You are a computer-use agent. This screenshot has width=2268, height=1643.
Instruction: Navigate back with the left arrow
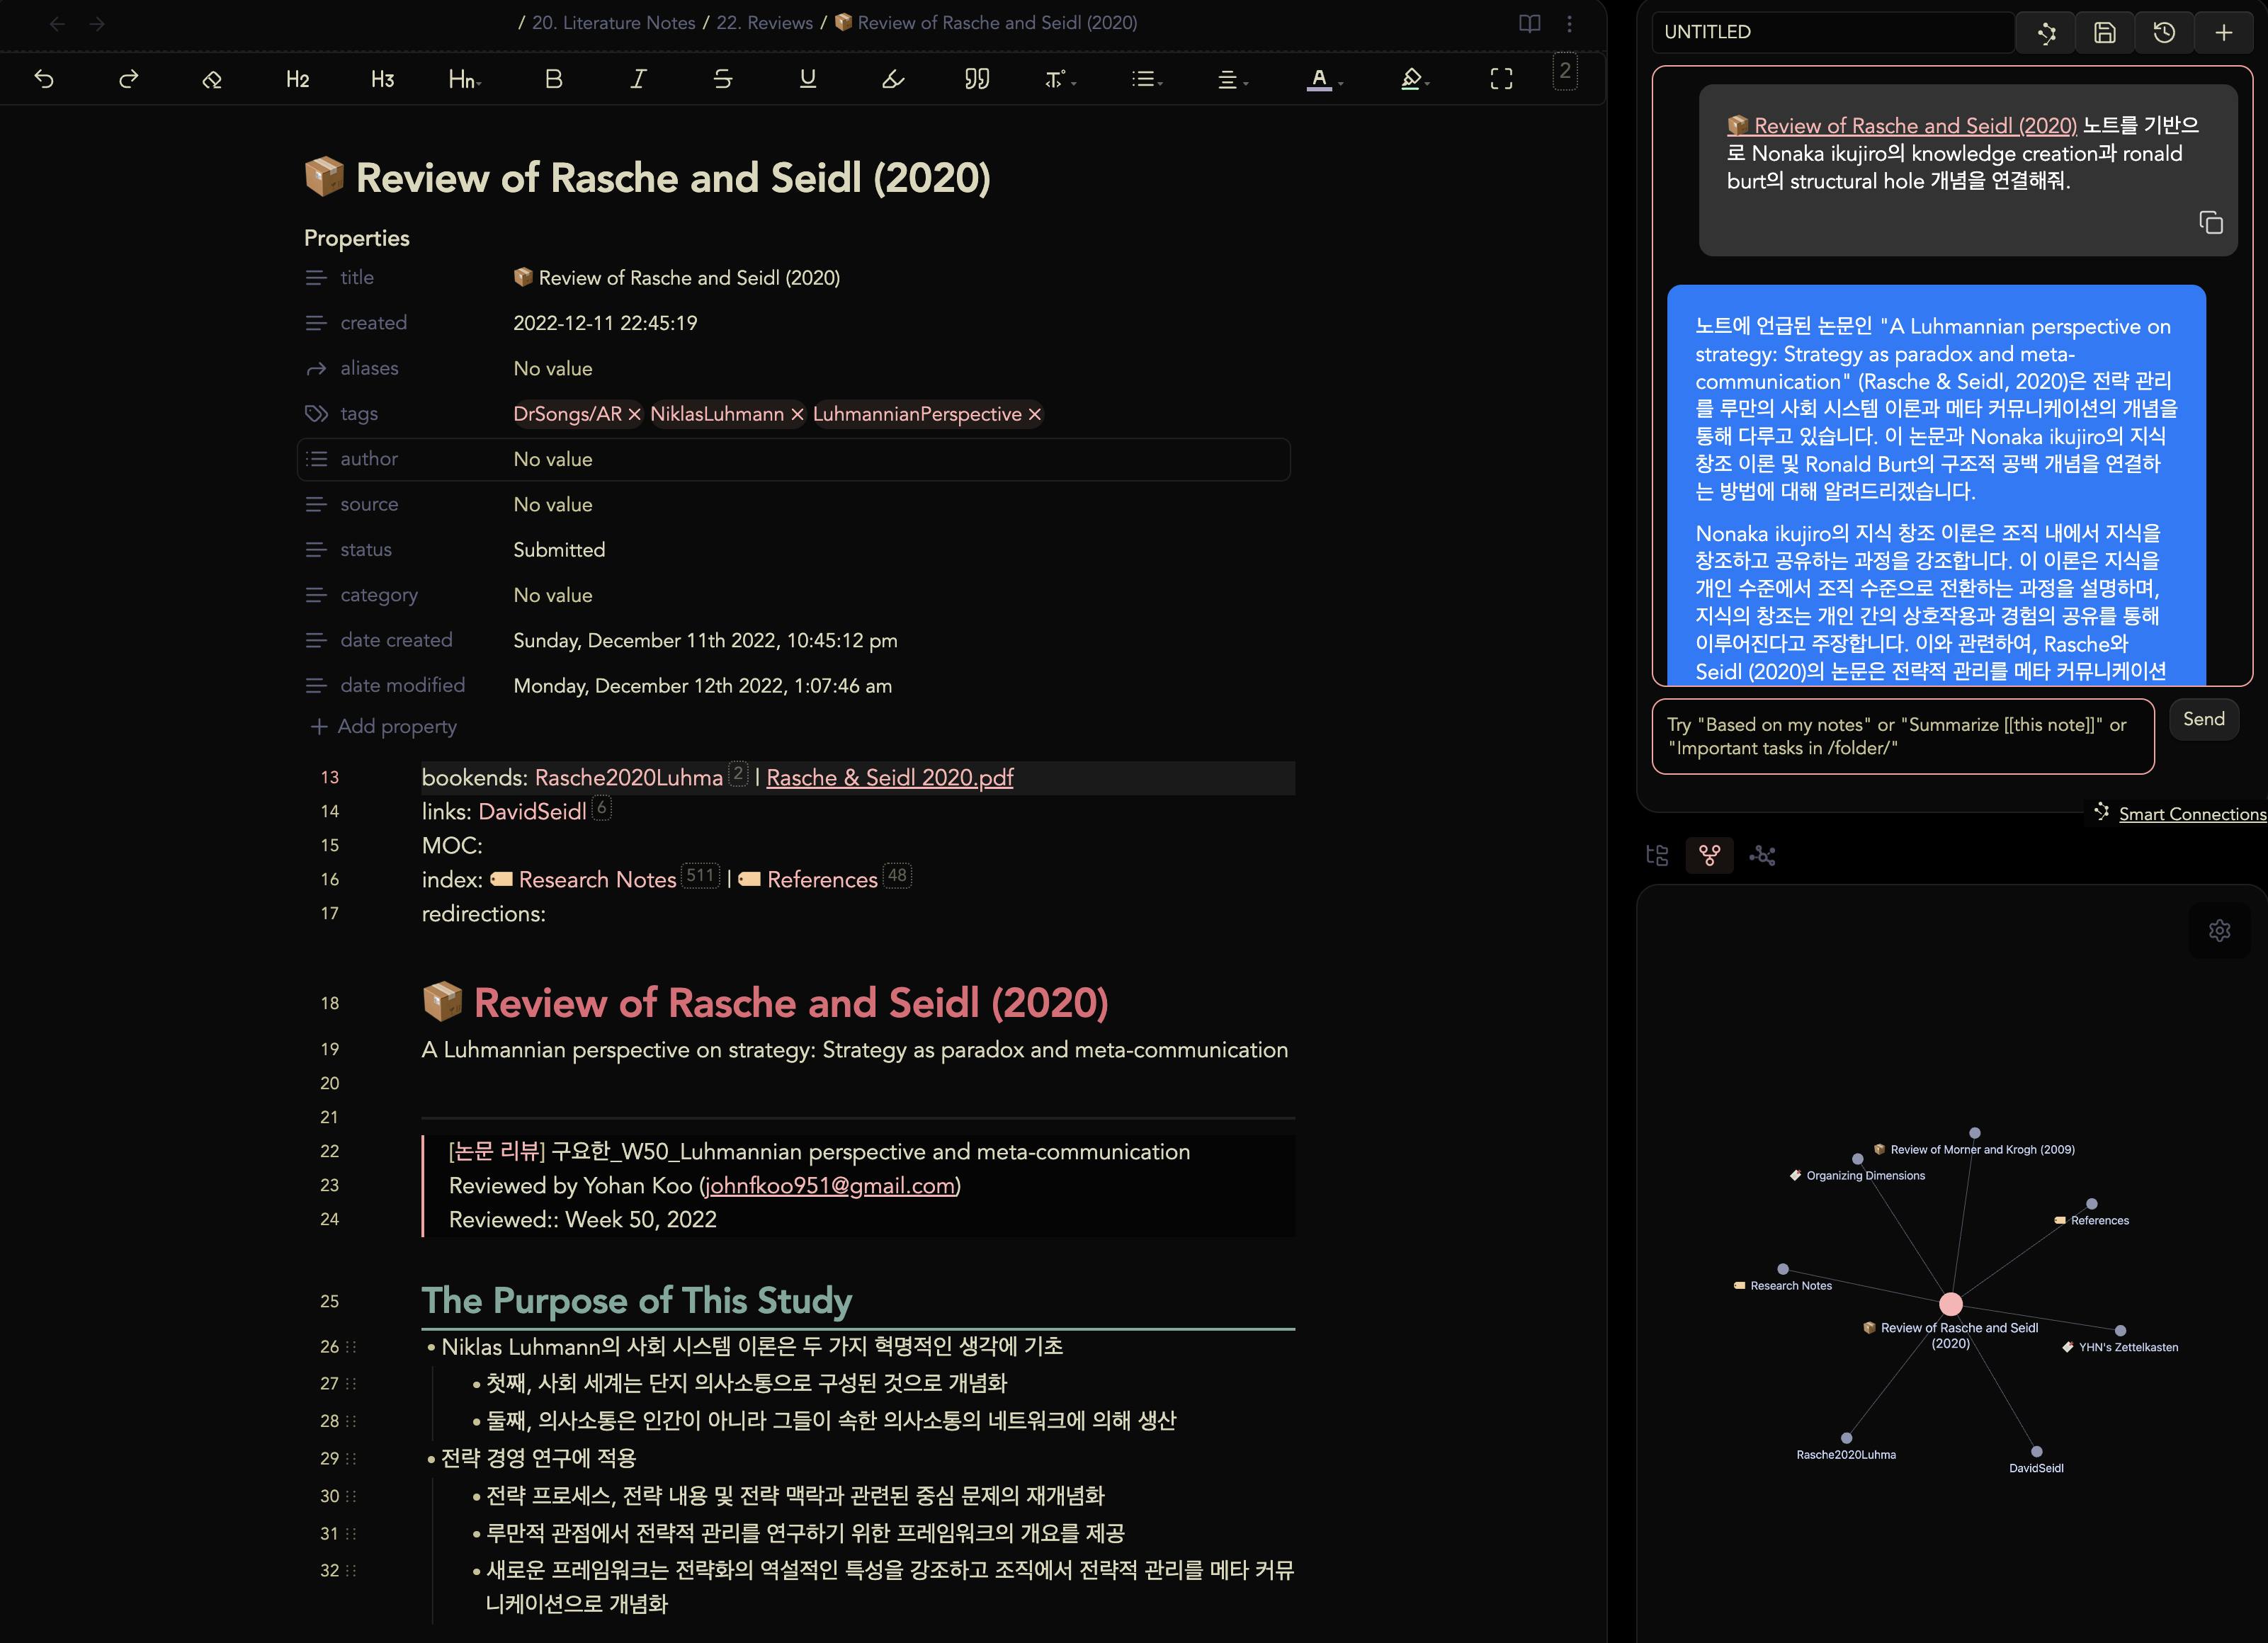pos(57,23)
